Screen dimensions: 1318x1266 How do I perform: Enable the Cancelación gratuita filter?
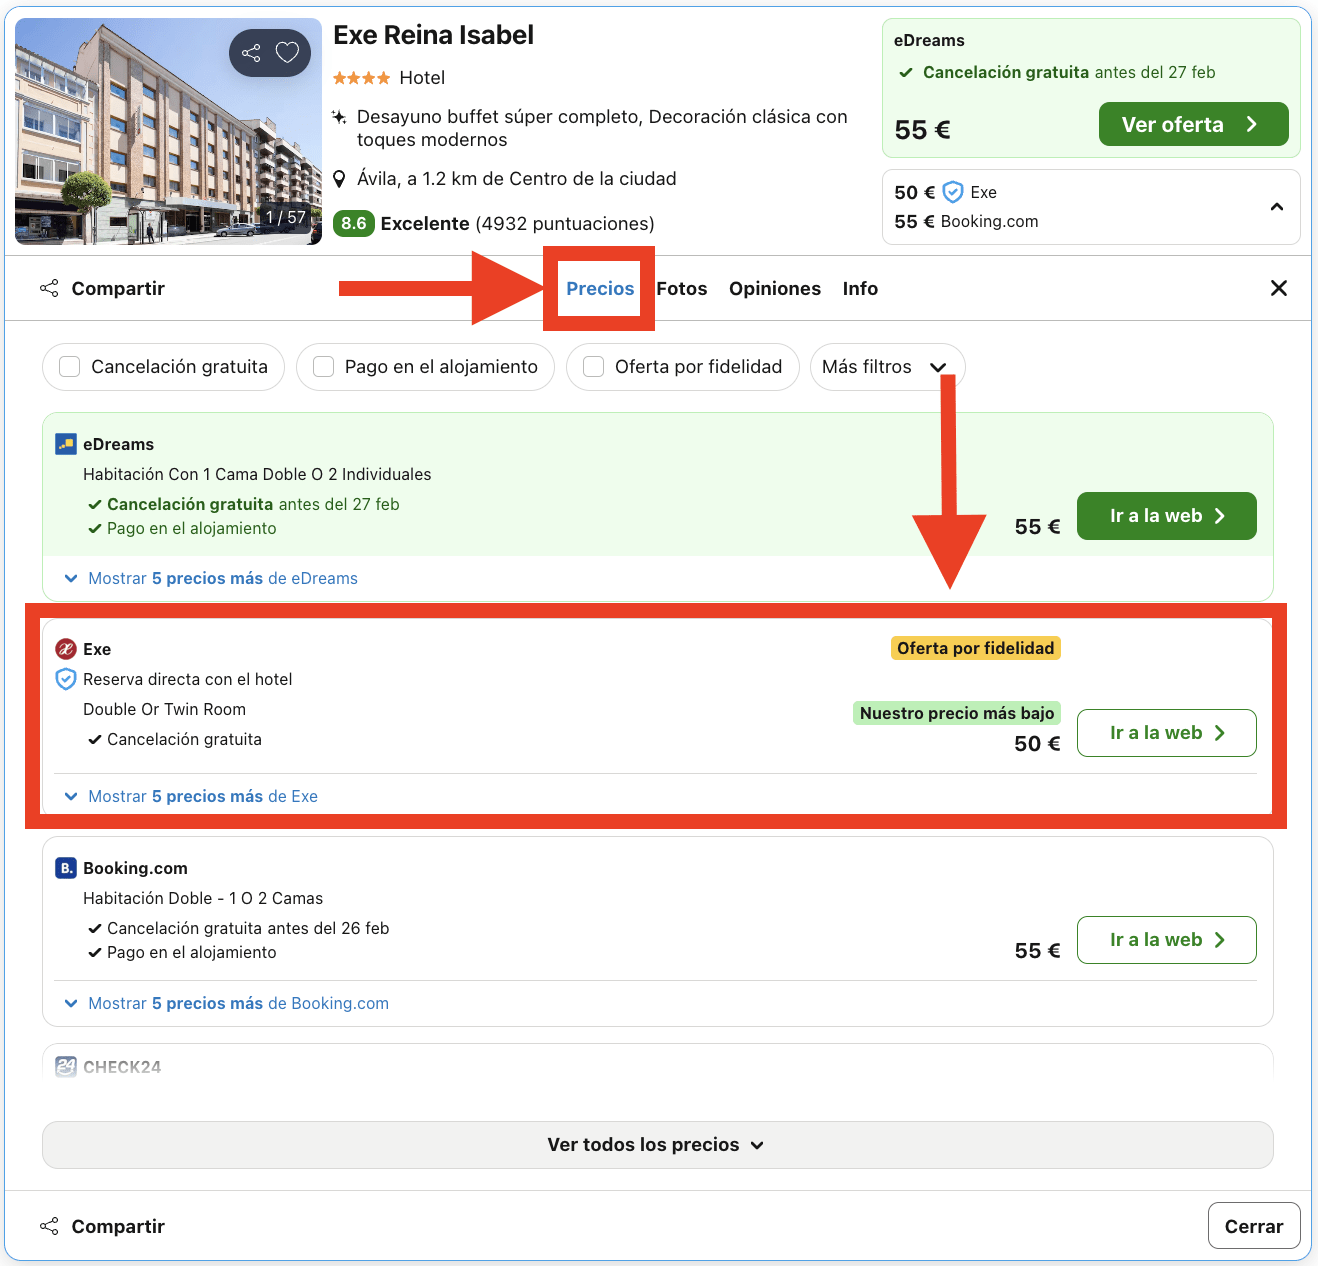pyautogui.click(x=69, y=367)
